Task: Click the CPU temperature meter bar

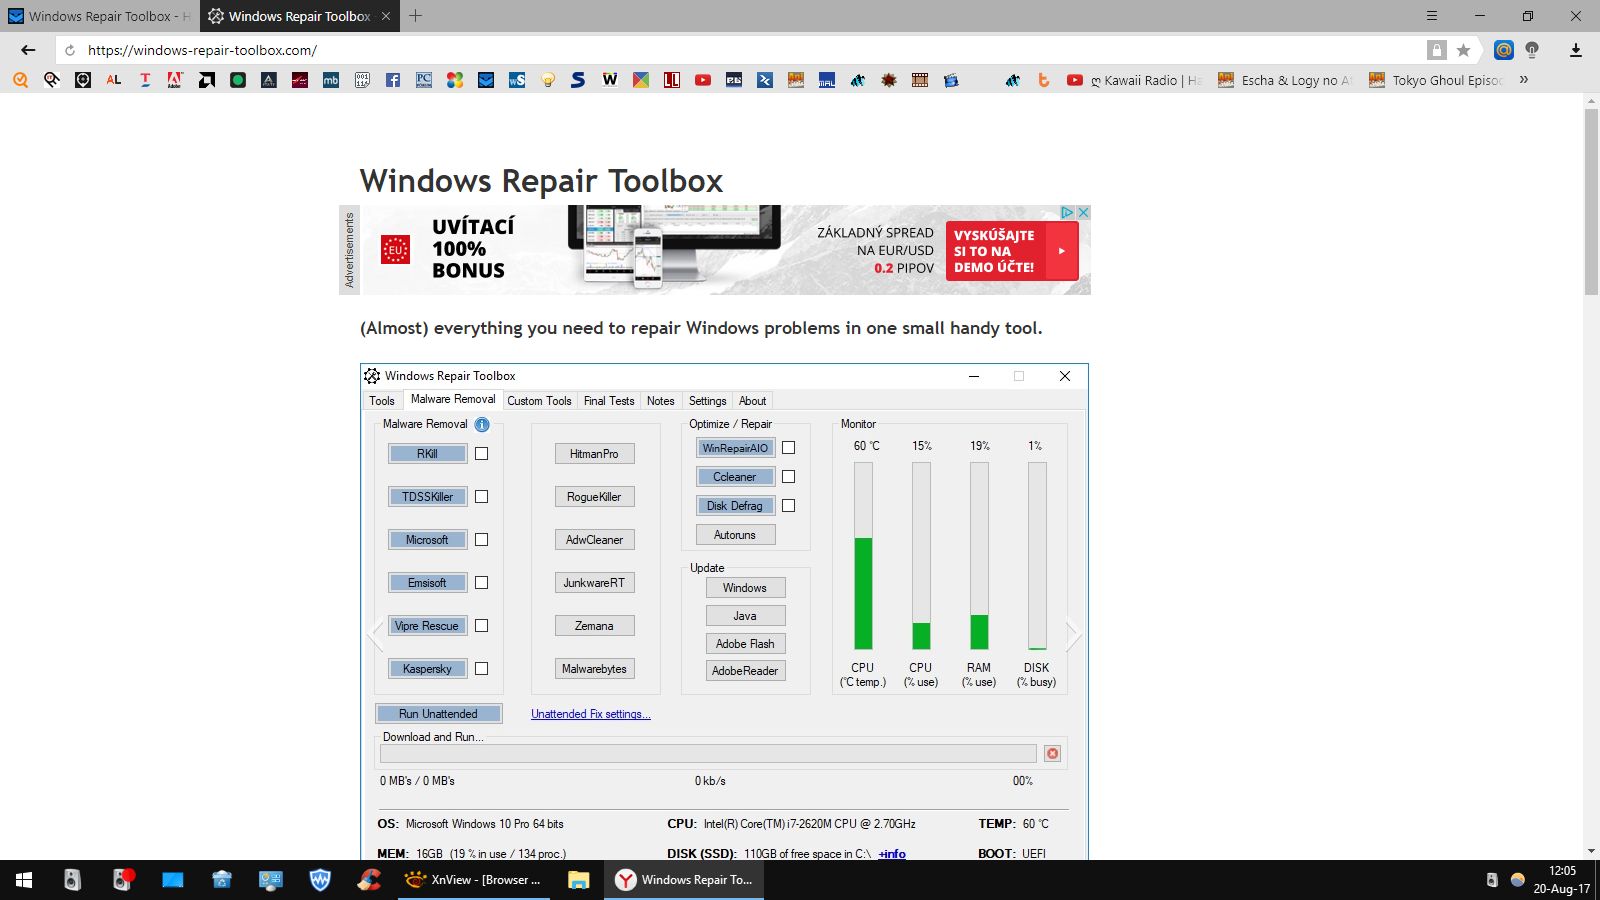Action: (863, 556)
